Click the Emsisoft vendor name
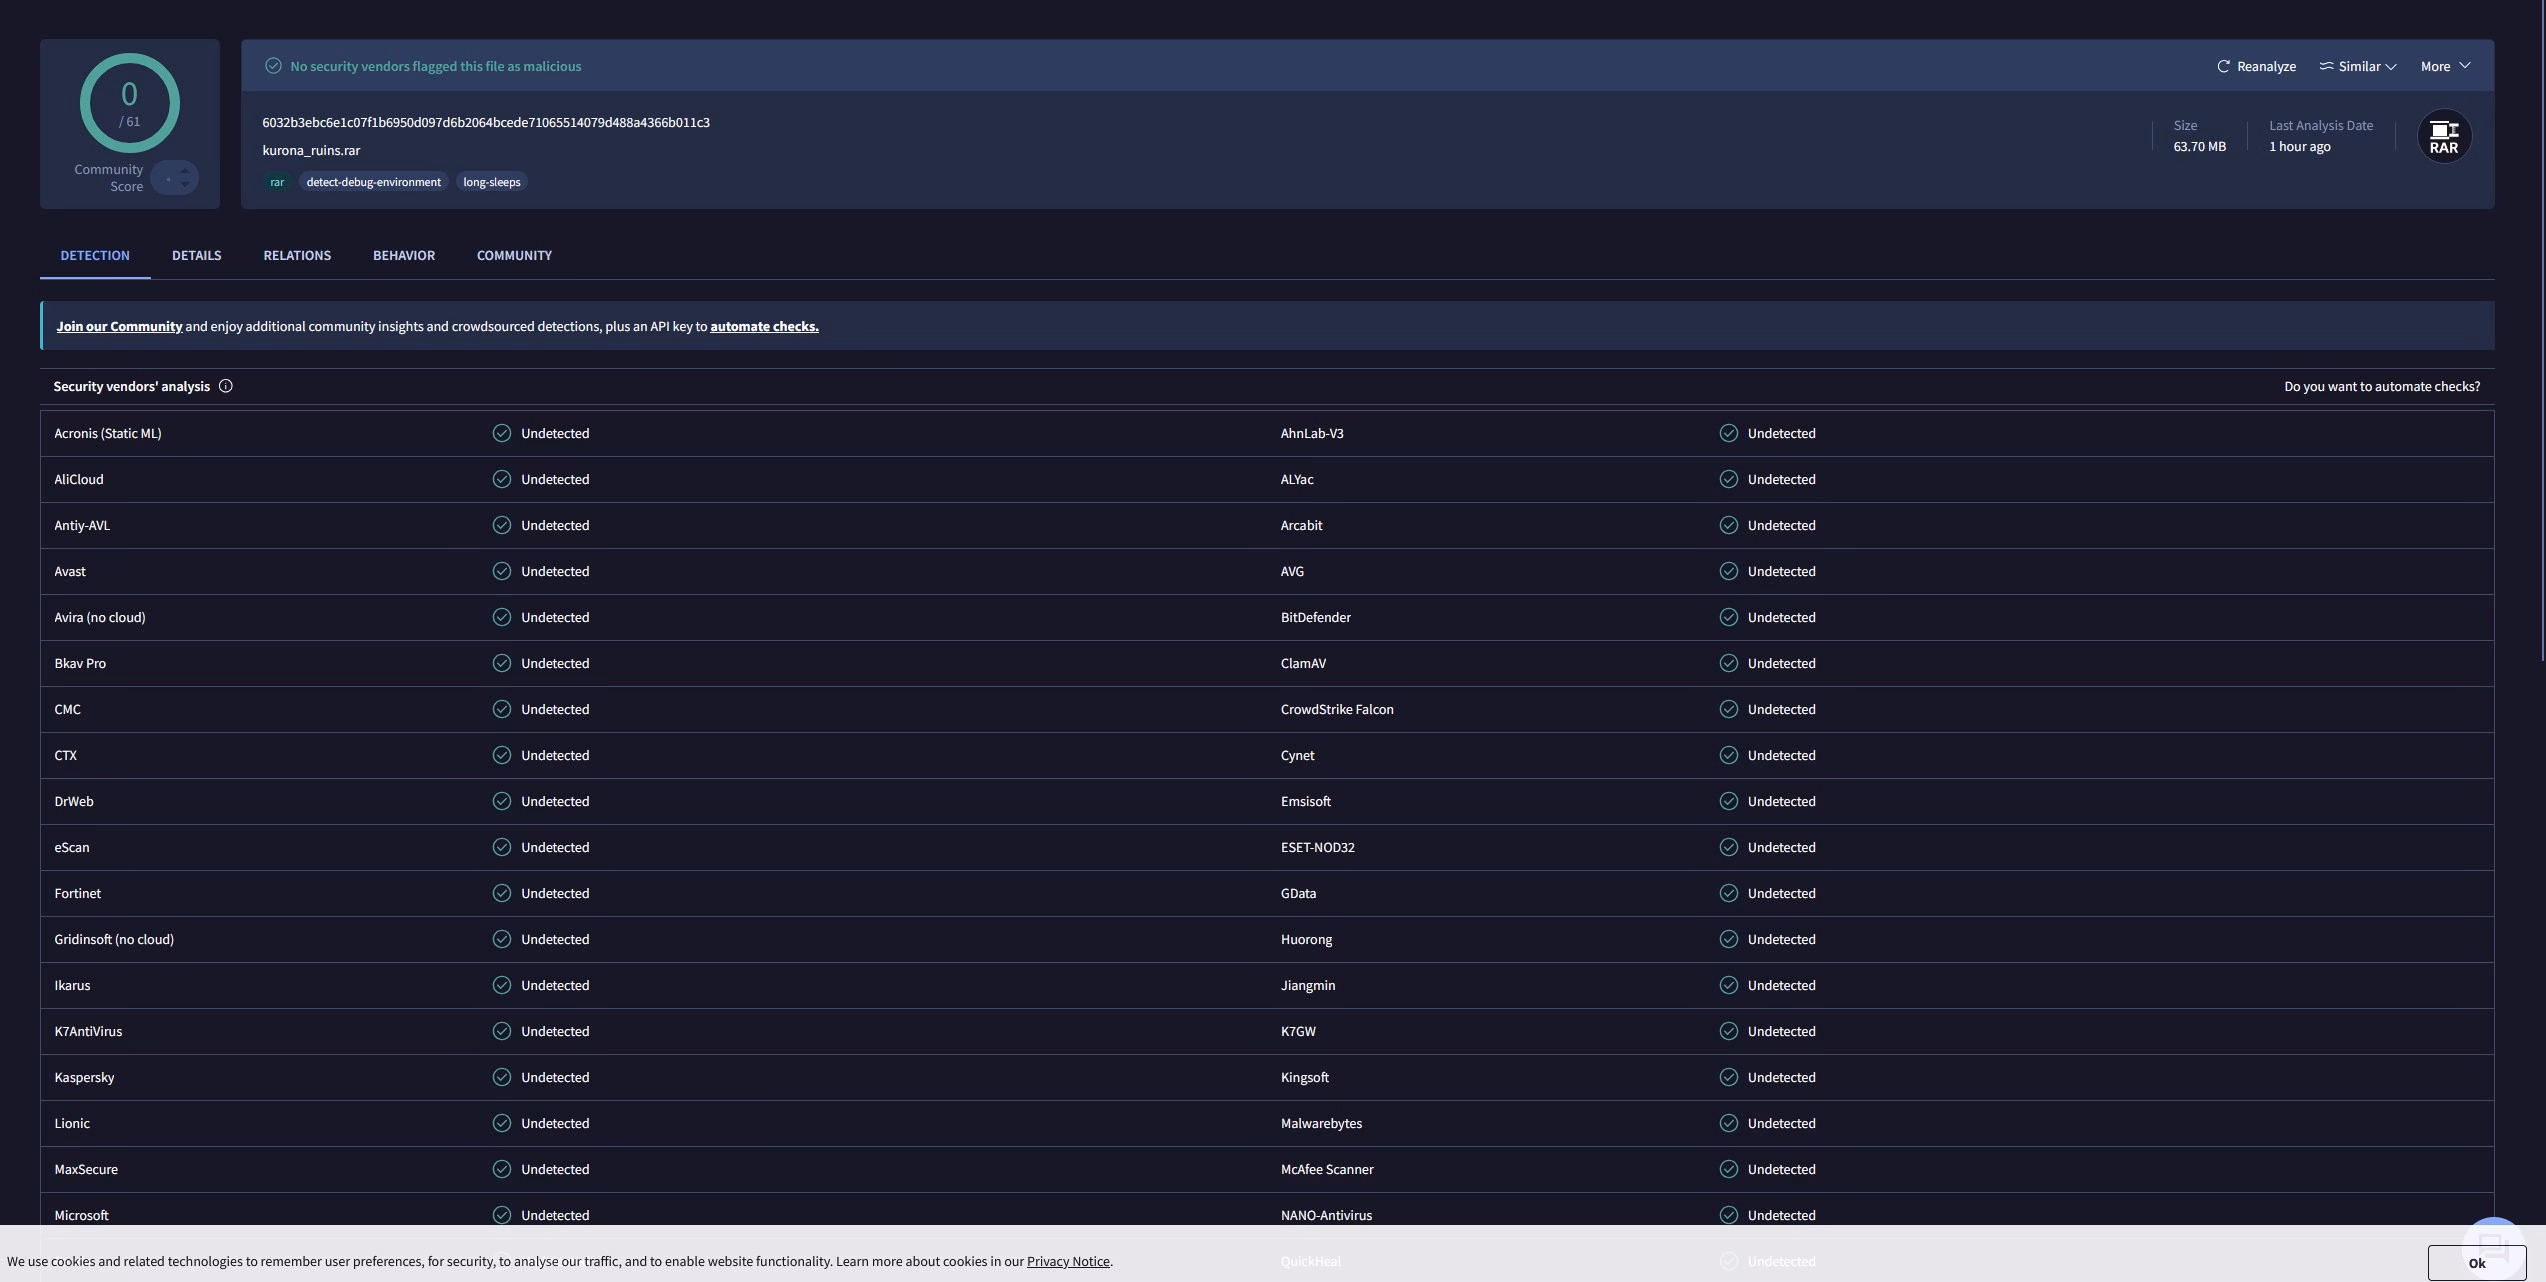This screenshot has width=2546, height=1282. click(x=1306, y=801)
